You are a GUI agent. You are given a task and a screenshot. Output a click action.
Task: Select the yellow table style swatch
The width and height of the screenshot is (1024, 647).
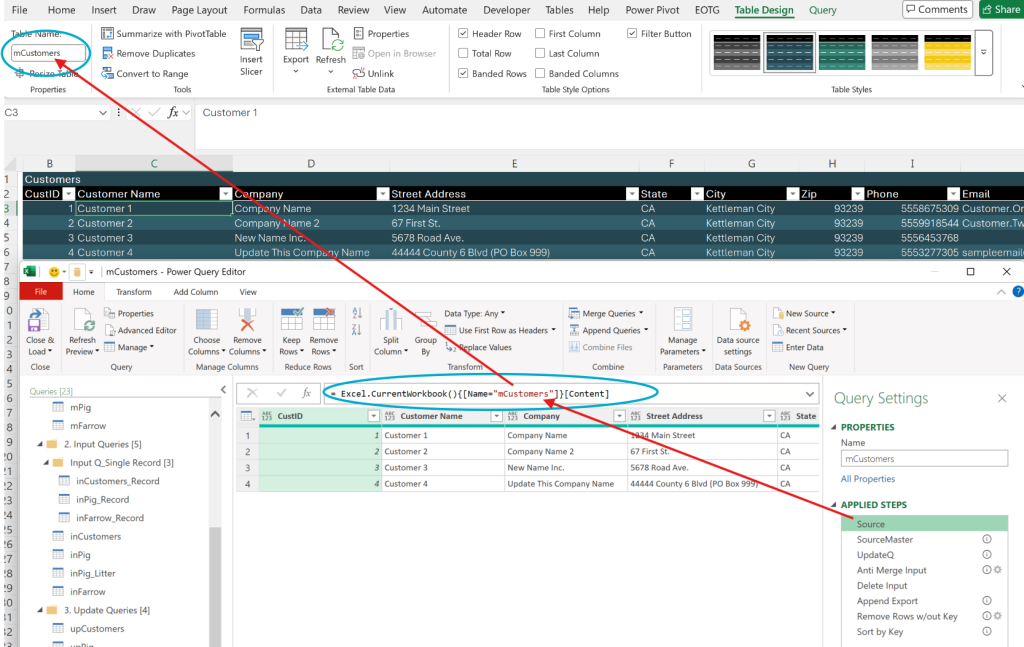(948, 52)
